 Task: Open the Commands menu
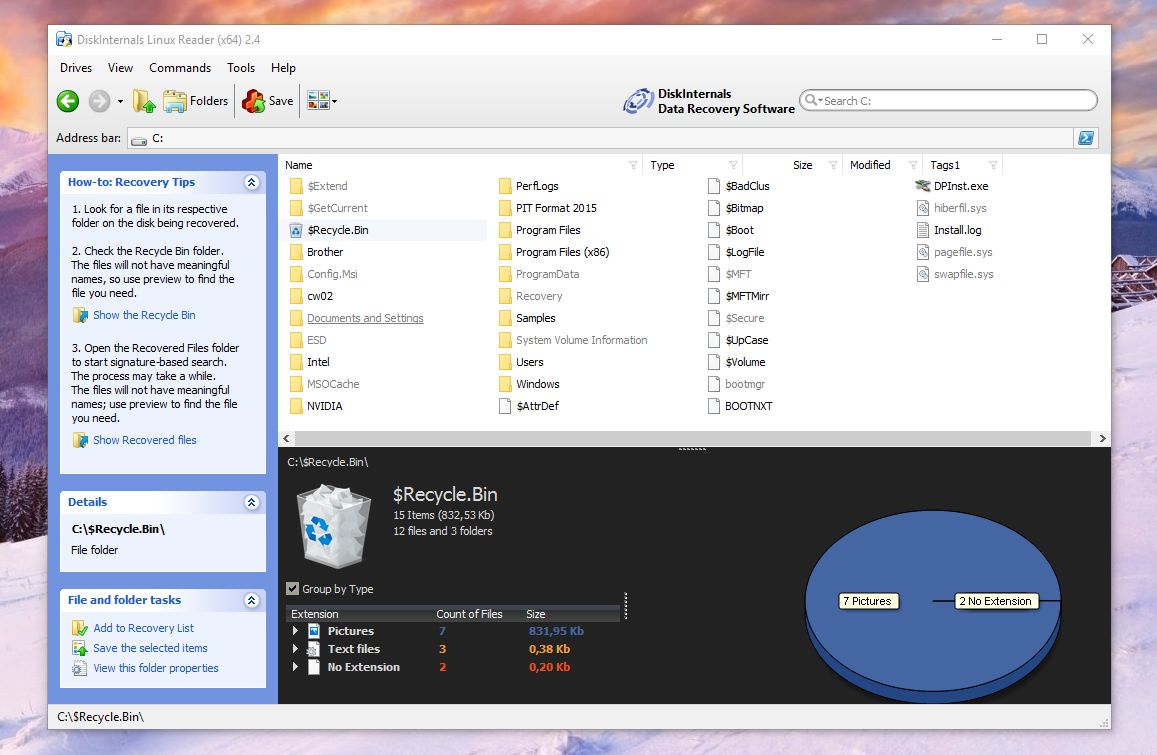point(180,68)
